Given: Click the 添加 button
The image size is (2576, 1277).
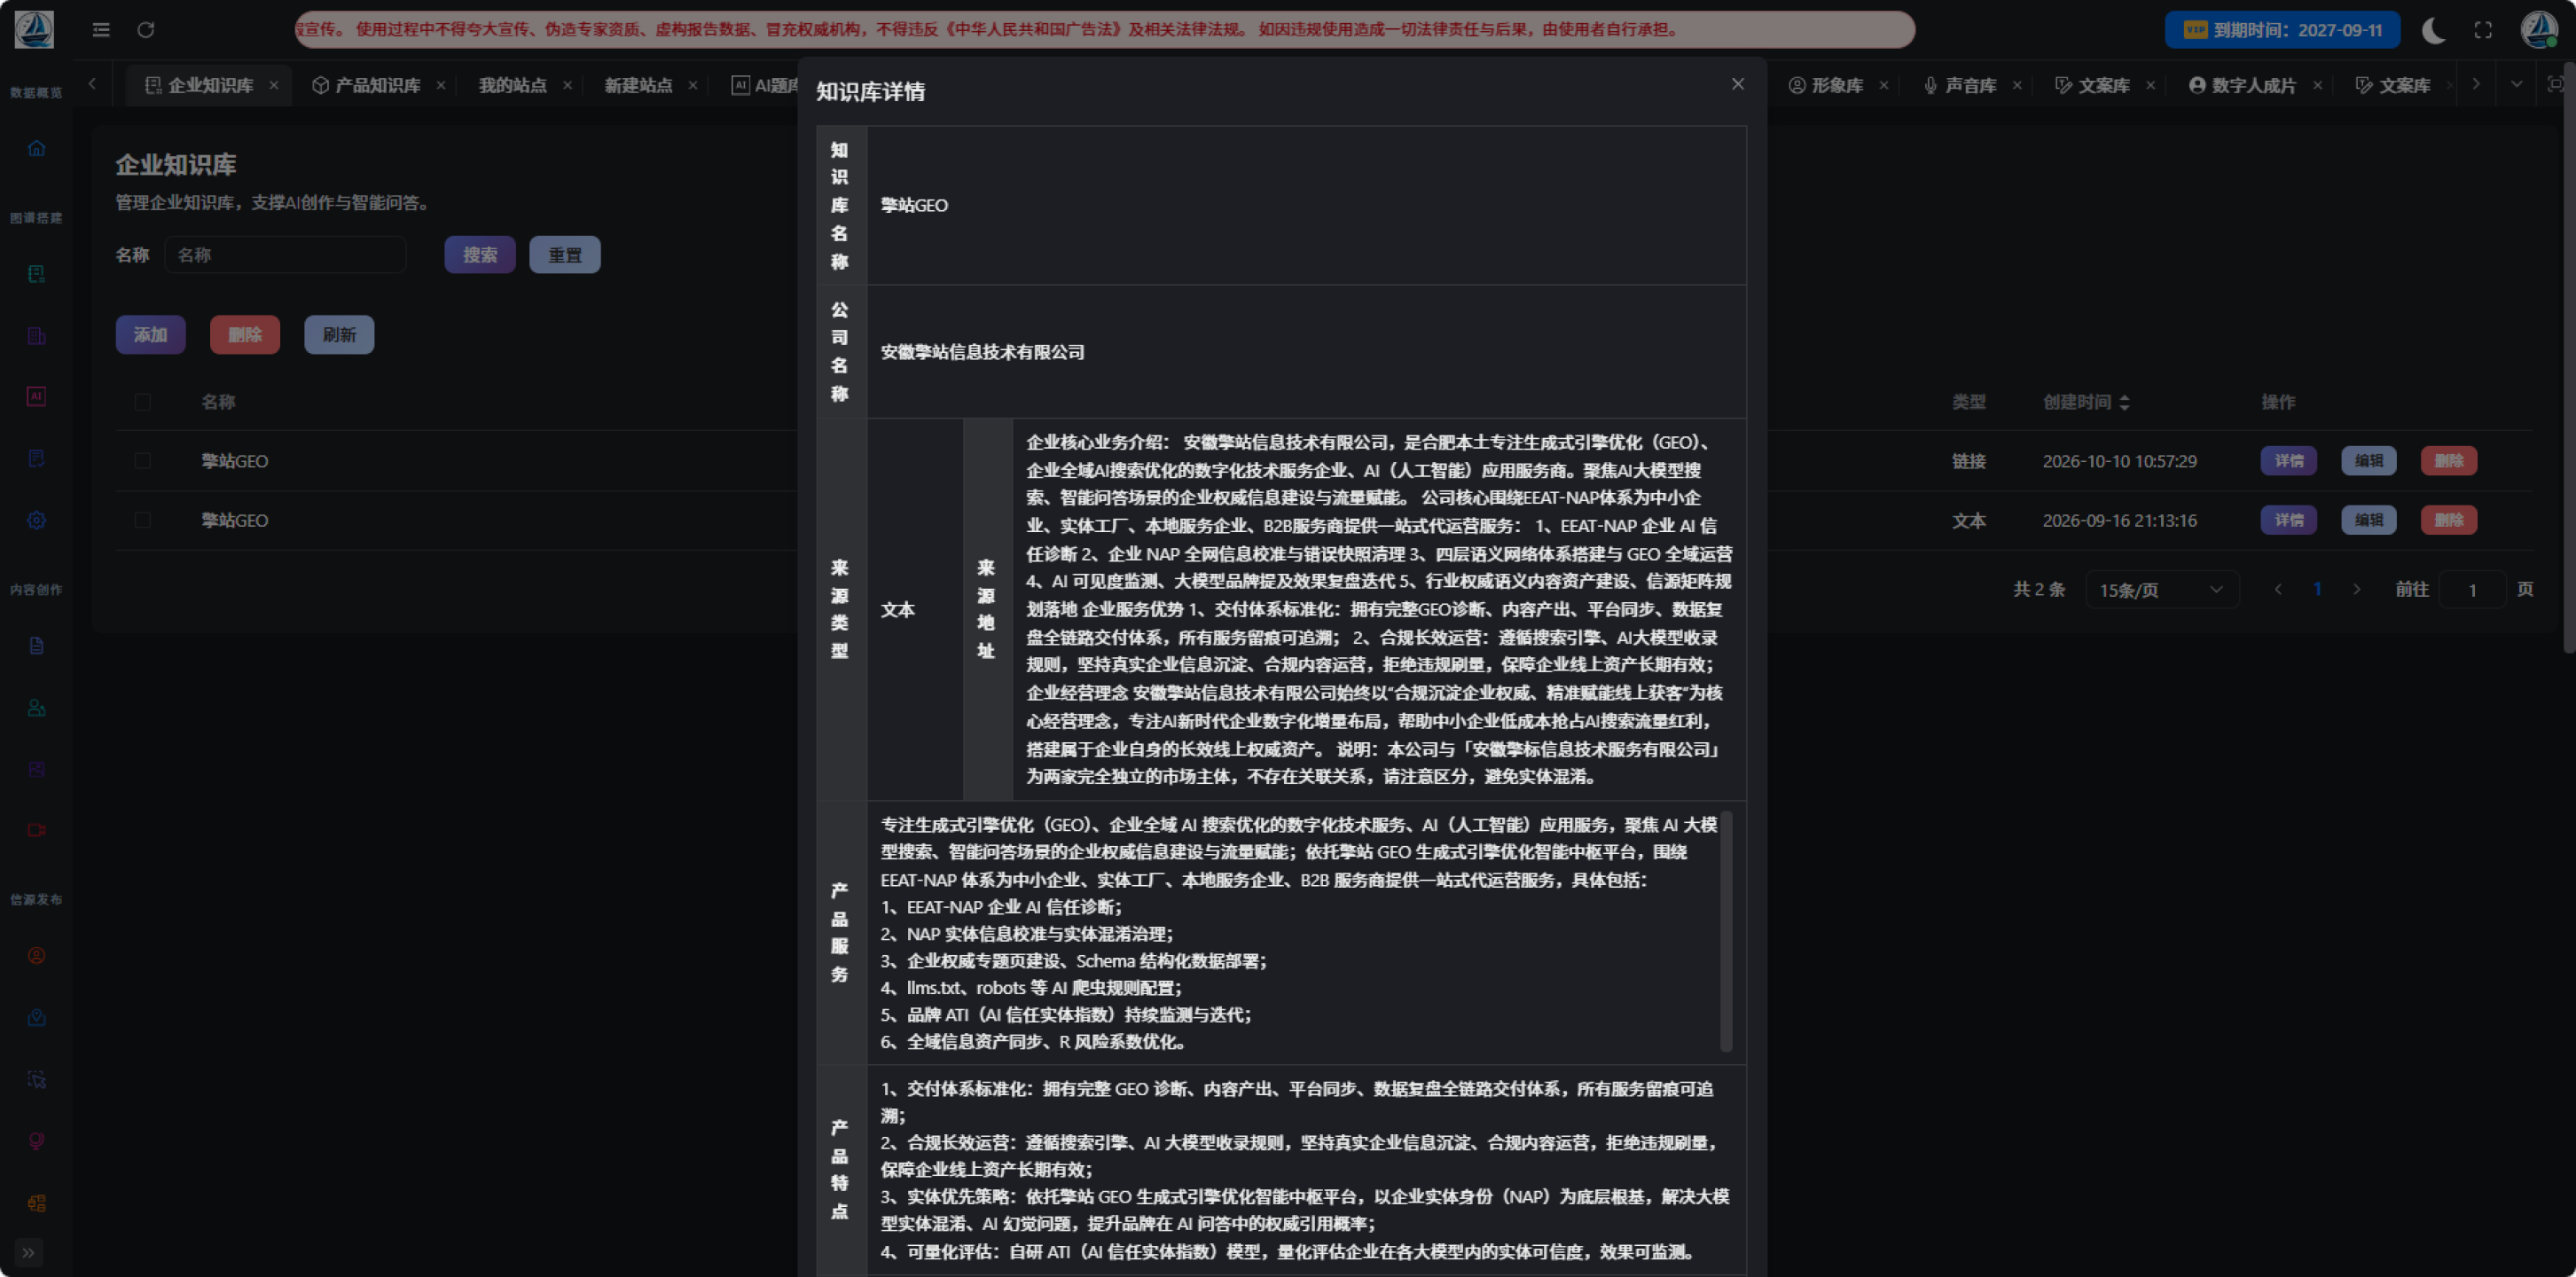Looking at the screenshot, I should point(151,334).
